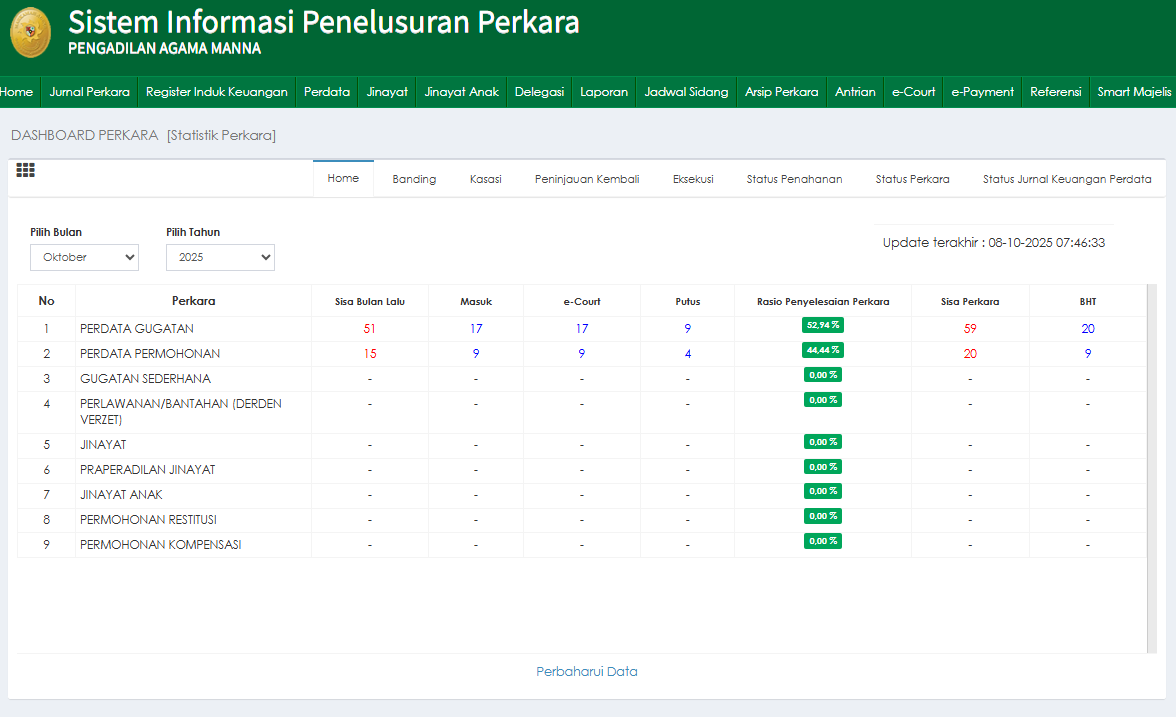Image resolution: width=1176 pixels, height=717 pixels.
Task: Click the 52,94% ratio badge
Action: [822, 325]
